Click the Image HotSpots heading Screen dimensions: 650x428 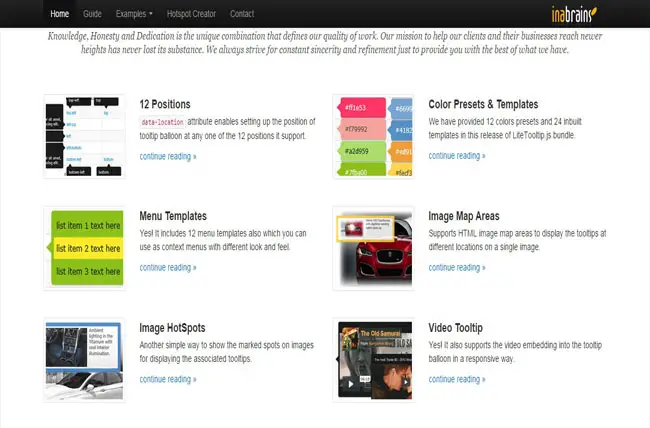click(x=172, y=328)
